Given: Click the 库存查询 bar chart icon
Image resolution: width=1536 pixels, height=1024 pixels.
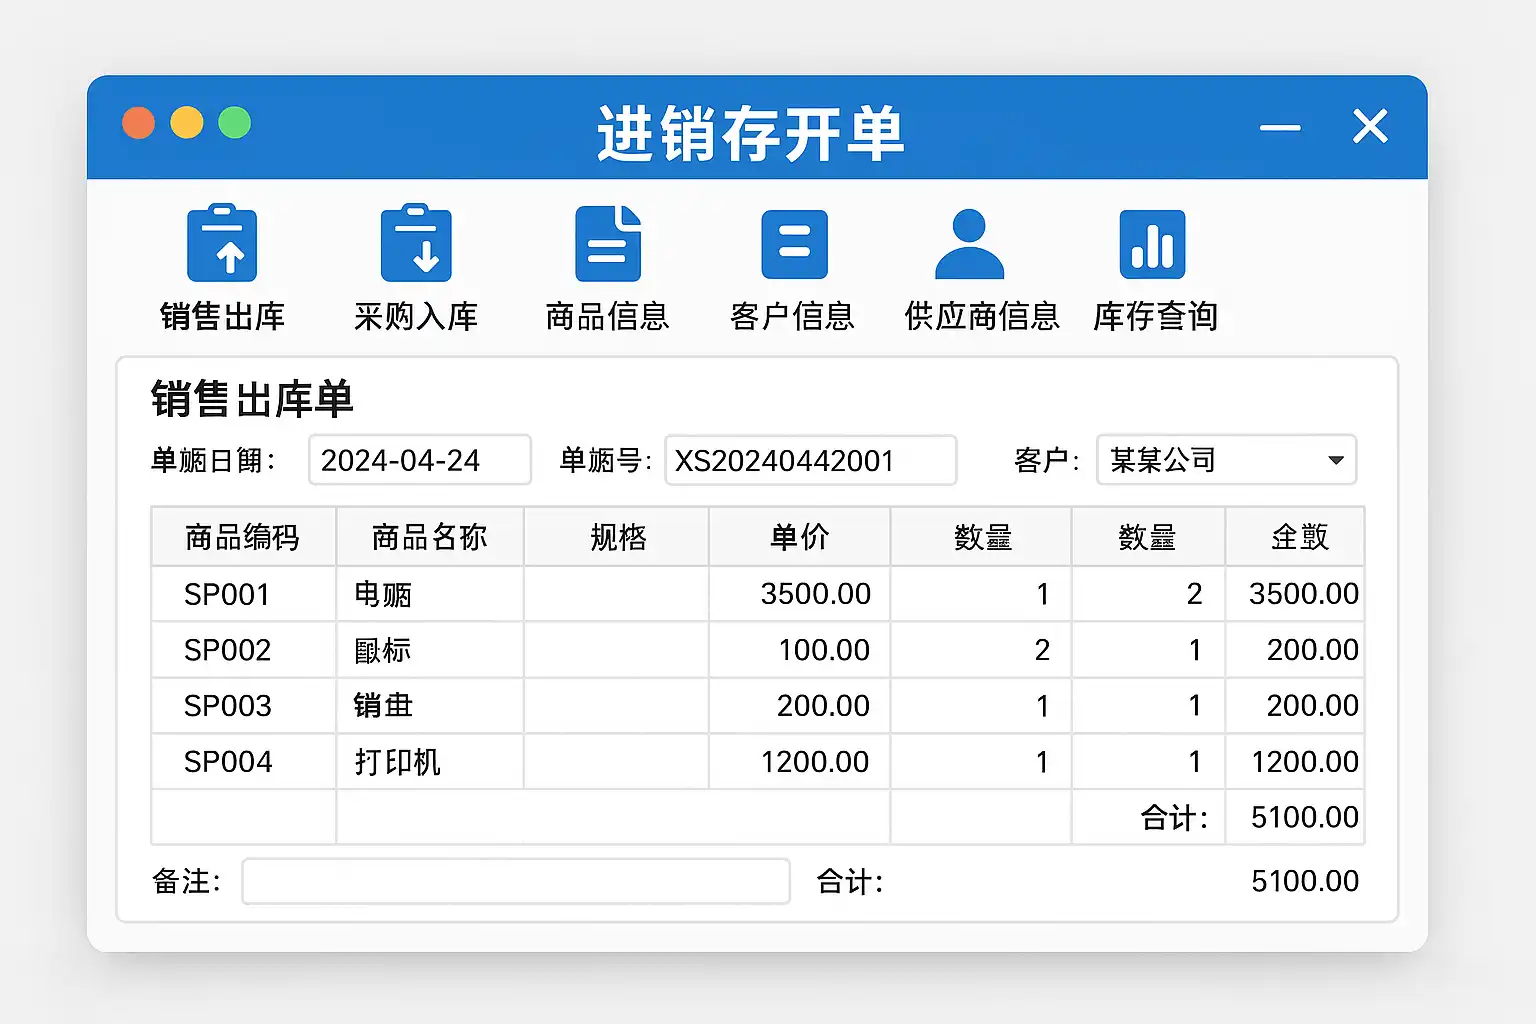Looking at the screenshot, I should point(1152,244).
